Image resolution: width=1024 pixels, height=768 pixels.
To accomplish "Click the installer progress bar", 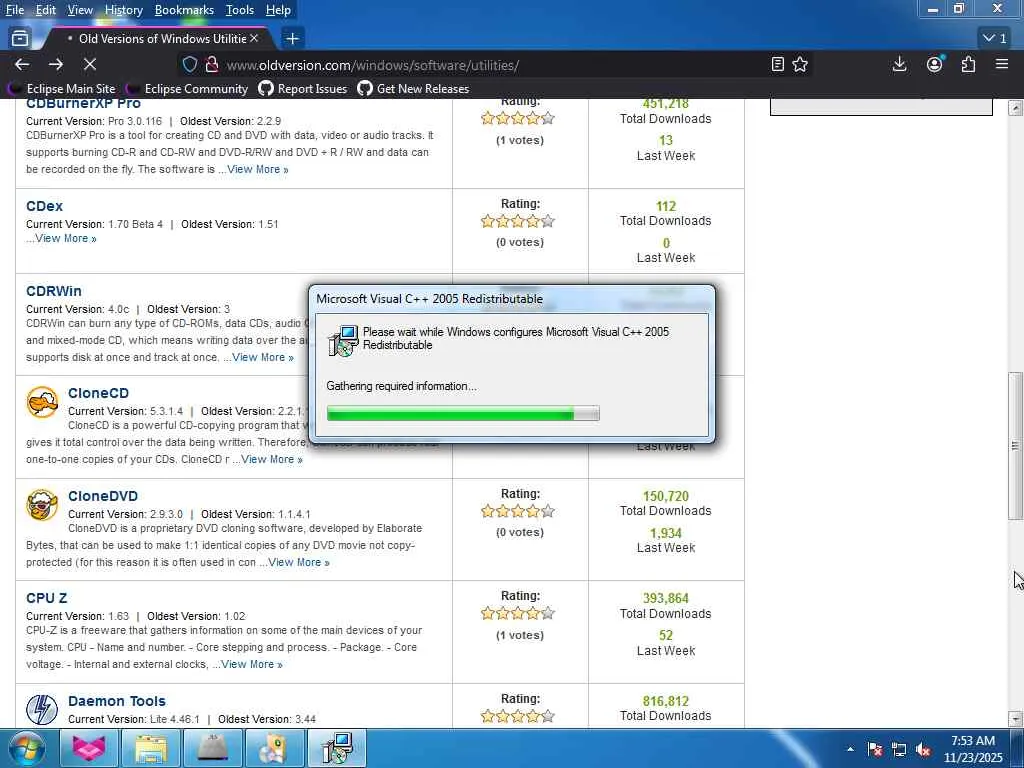I will pos(463,413).
